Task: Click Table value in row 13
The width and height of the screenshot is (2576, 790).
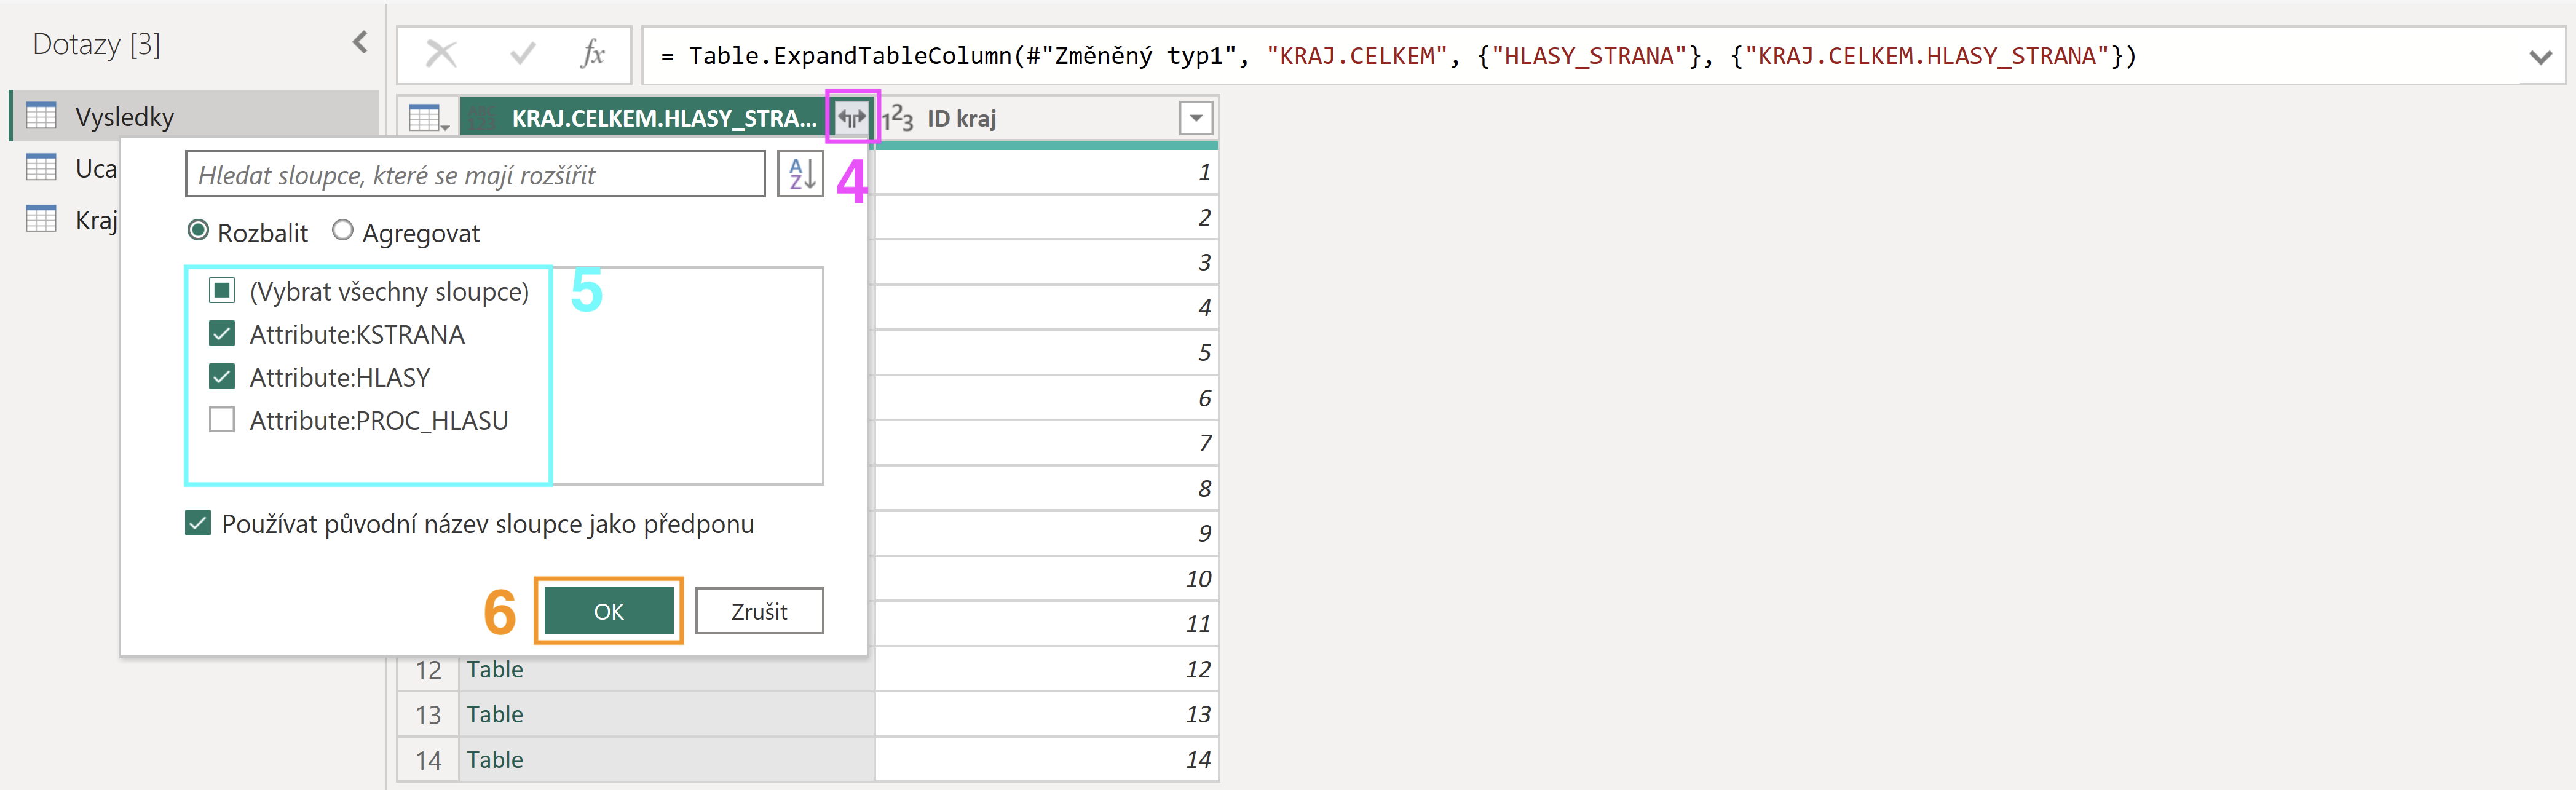Action: (495, 714)
